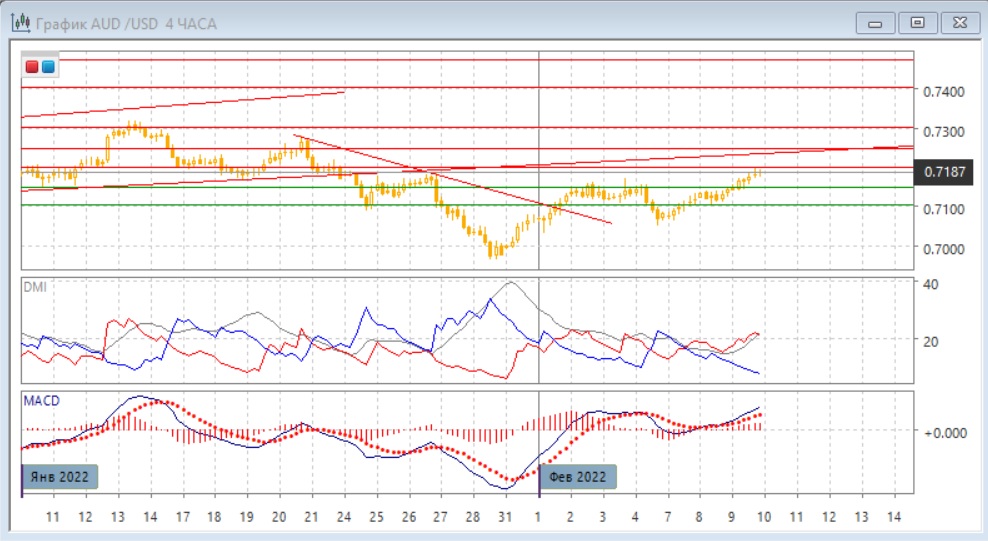Image resolution: width=988 pixels, height=541 pixels.
Task: Click date 31 on the time axis
Action: pos(506,517)
